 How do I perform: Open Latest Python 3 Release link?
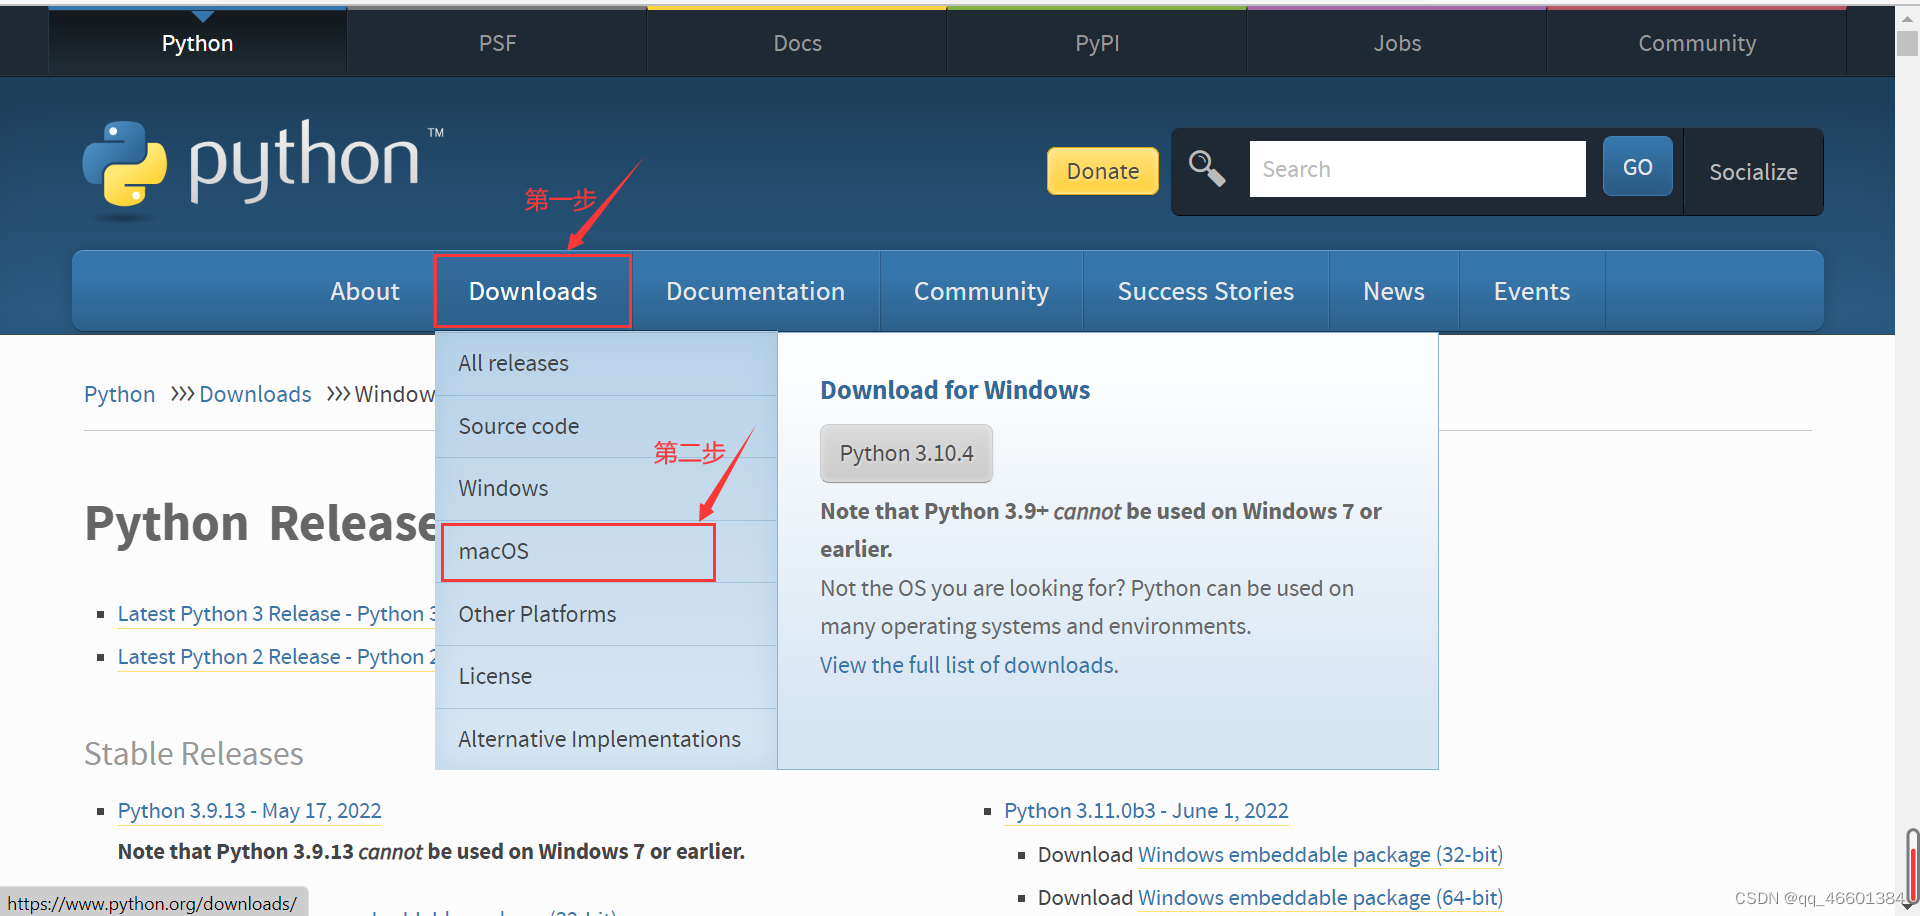click(x=276, y=614)
